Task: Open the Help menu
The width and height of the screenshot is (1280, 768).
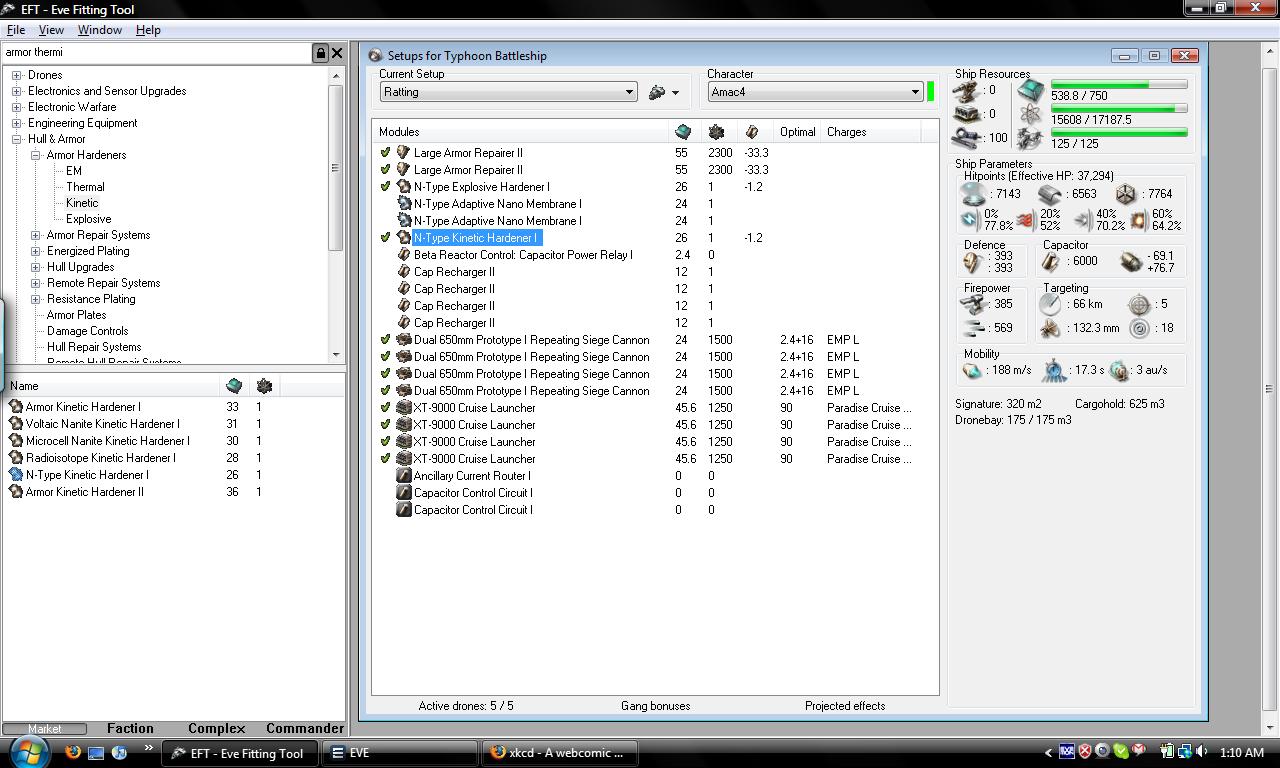Action: pyautogui.click(x=148, y=30)
